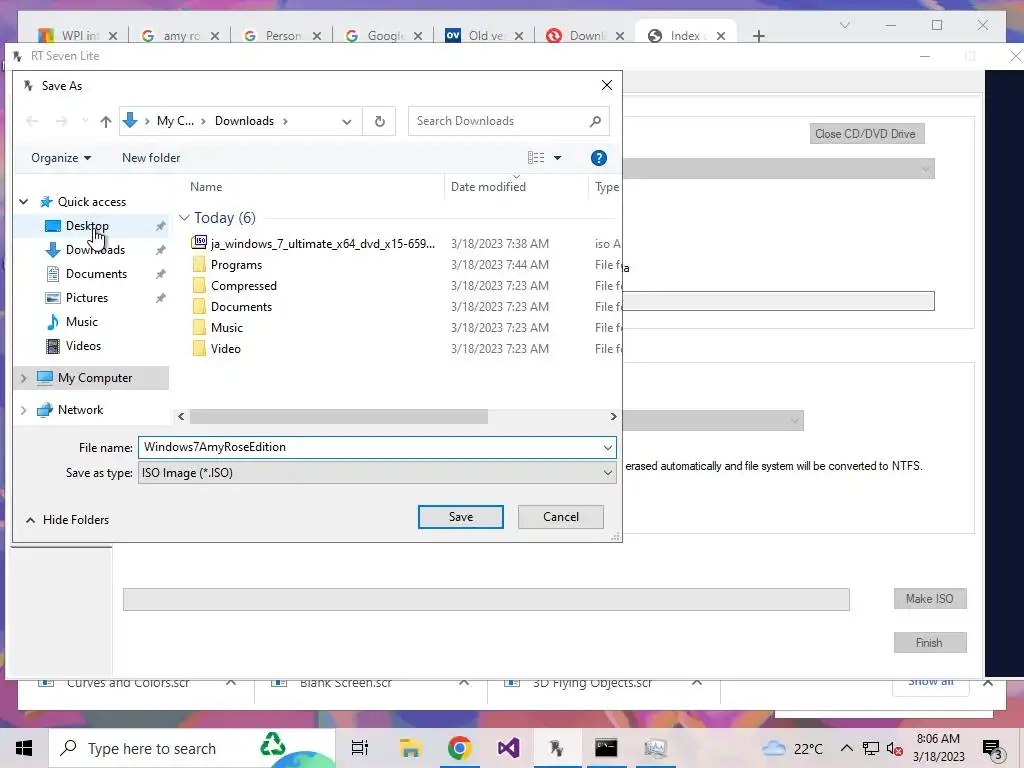Viewport: 1024px width, 768px height.
Task: Open the notification center icon
Action: pyautogui.click(x=992, y=750)
